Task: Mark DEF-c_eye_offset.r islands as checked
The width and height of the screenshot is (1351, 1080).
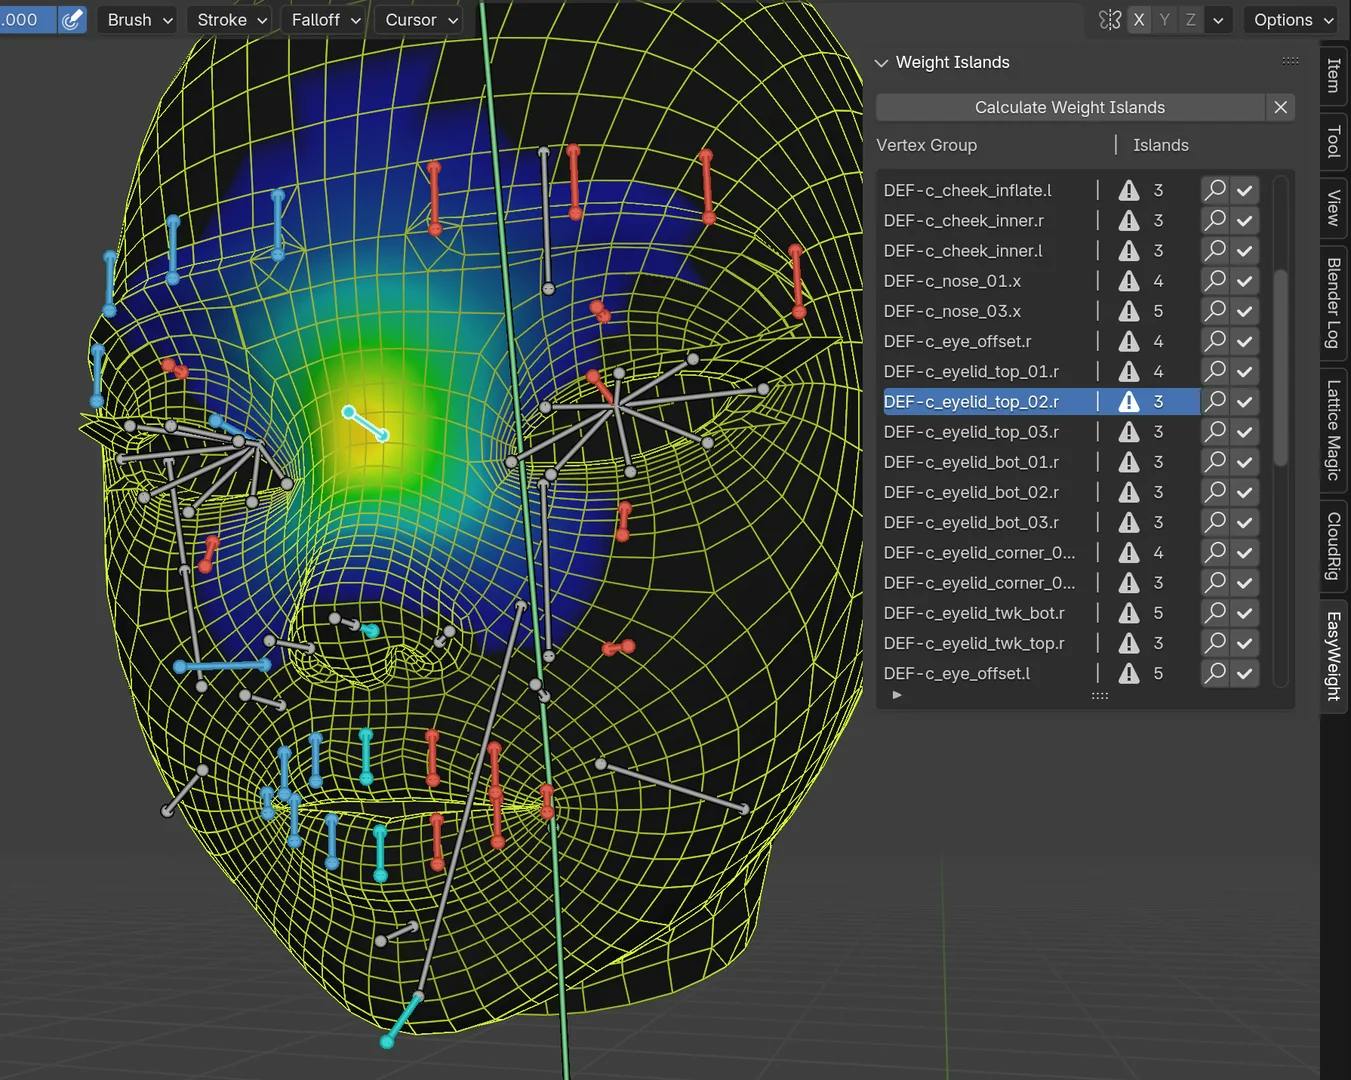Action: [1244, 341]
